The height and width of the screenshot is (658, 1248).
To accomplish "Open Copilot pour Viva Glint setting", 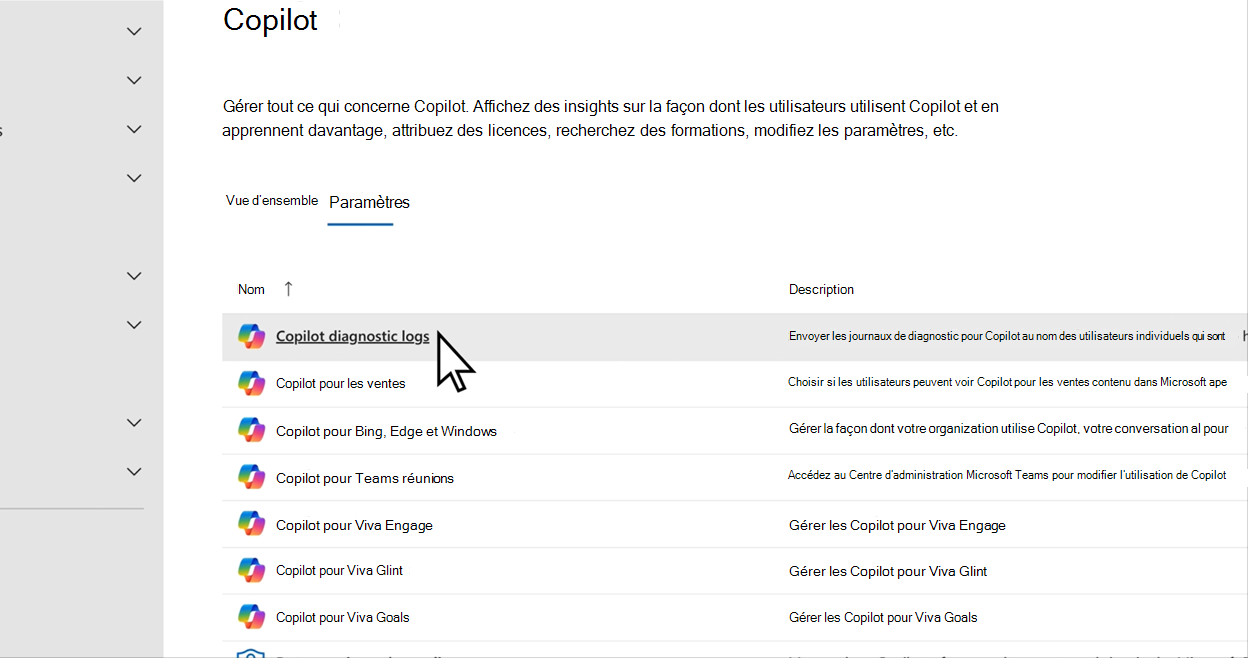I will (340, 570).
